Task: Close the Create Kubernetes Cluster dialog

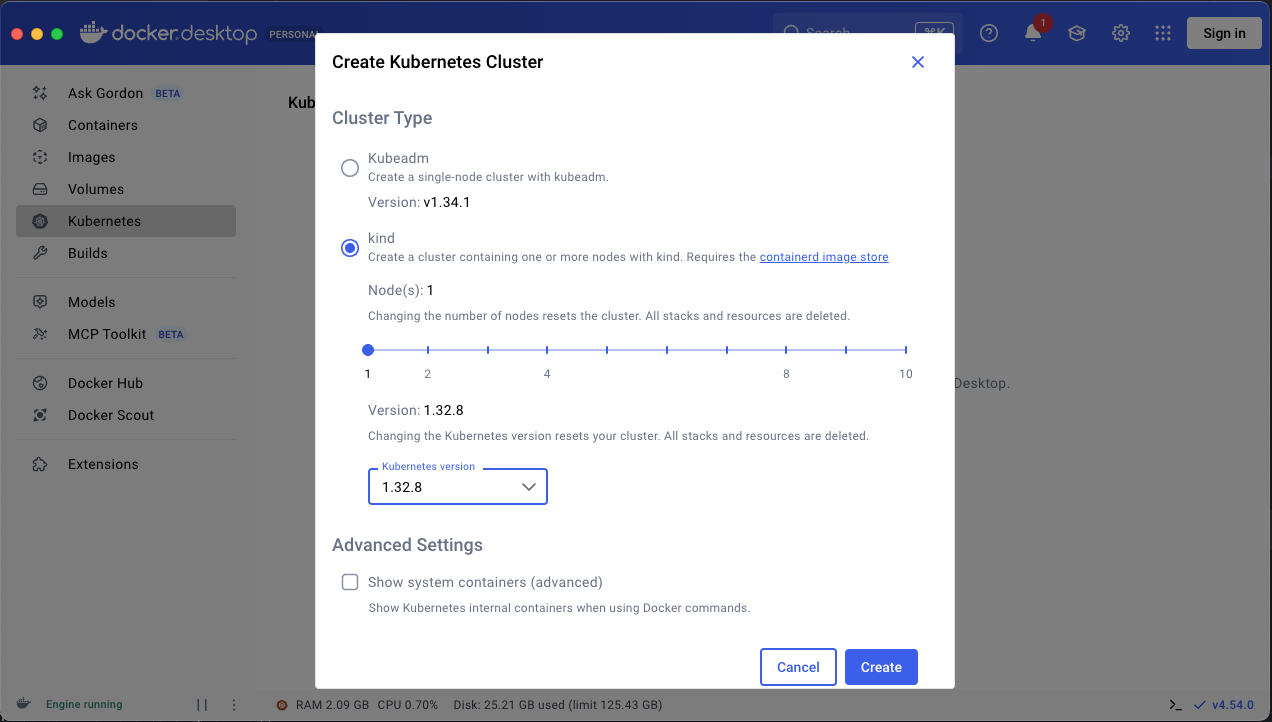Action: pyautogui.click(x=918, y=62)
